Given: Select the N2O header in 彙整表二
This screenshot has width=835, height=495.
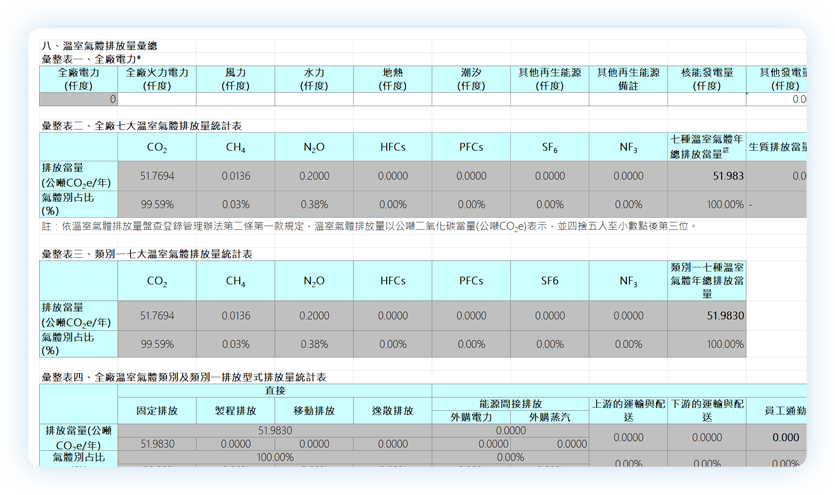Looking at the screenshot, I should [314, 147].
